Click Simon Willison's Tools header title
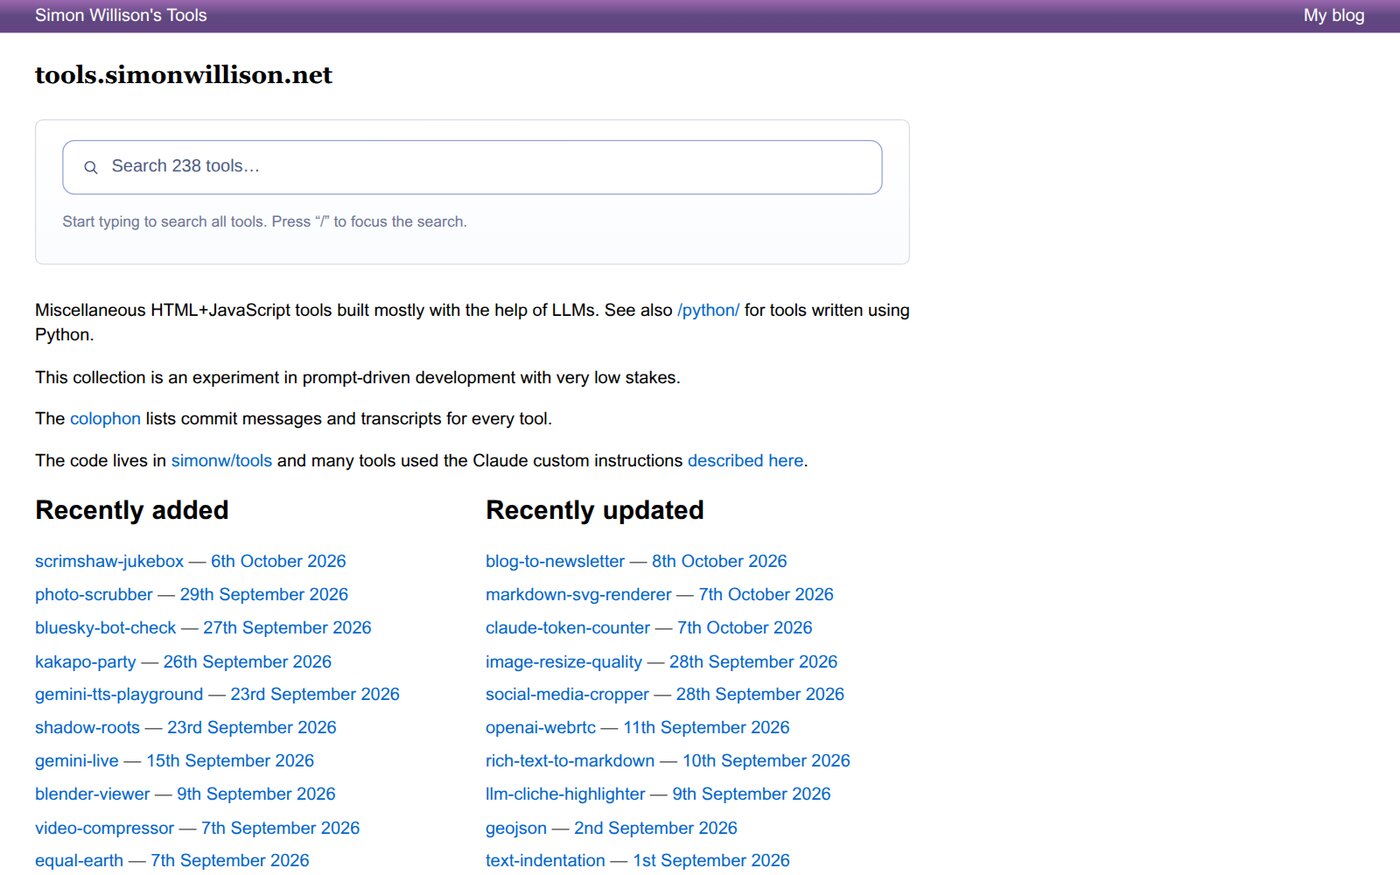 coord(121,15)
